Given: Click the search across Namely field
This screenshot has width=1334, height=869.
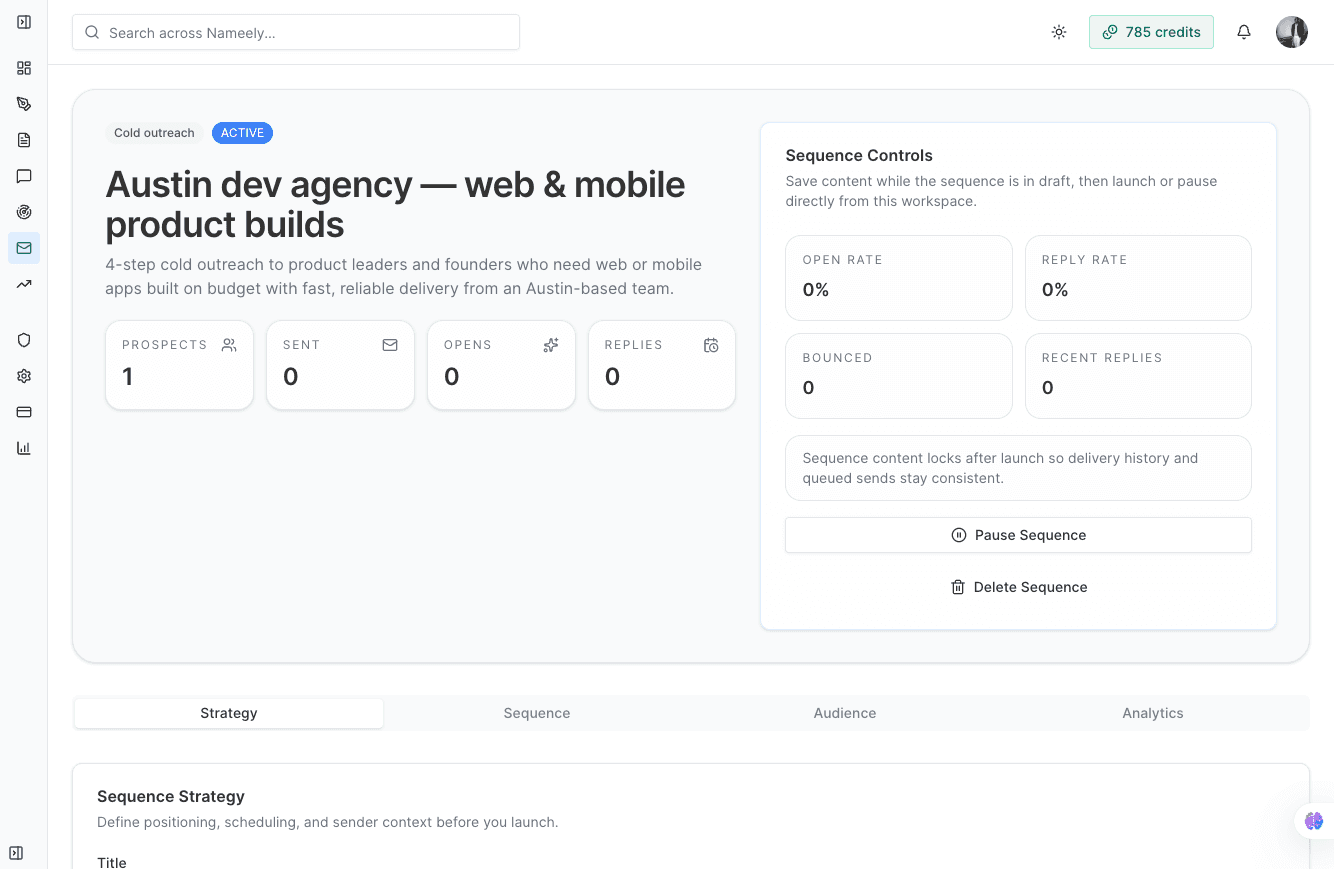Looking at the screenshot, I should 295,31.
